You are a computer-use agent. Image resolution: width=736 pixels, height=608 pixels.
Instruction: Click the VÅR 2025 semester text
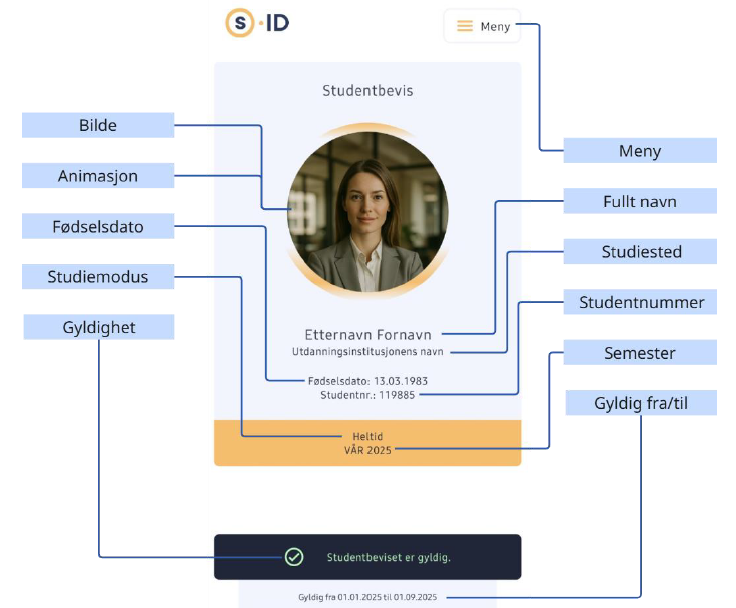tap(367, 450)
